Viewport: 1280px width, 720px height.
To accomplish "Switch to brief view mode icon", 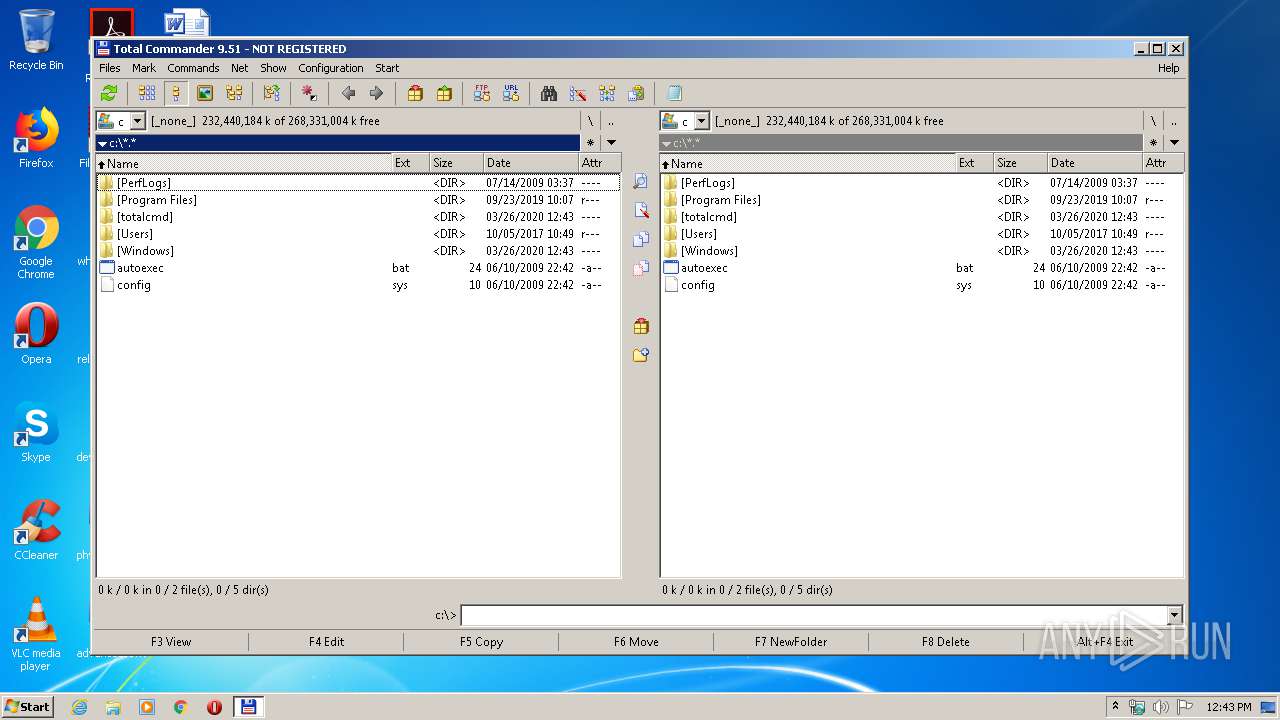I will pyautogui.click(x=147, y=93).
